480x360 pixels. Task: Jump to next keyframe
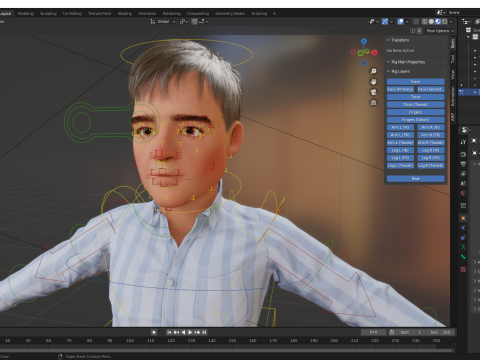click(197, 332)
